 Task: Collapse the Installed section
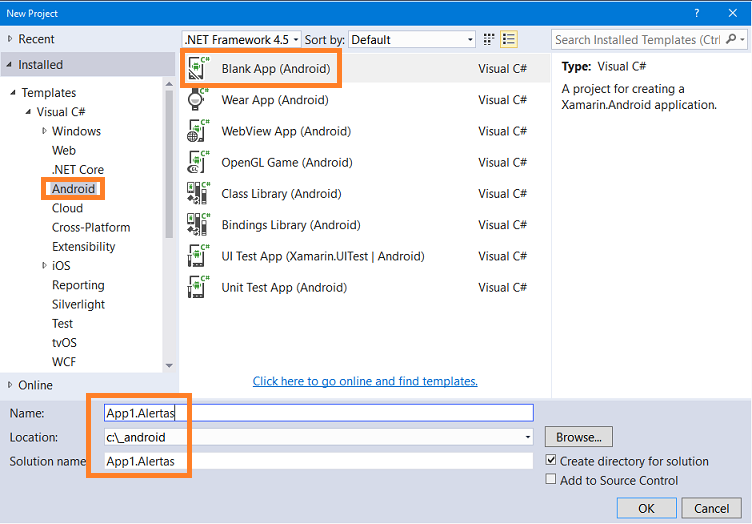click(x=9, y=64)
